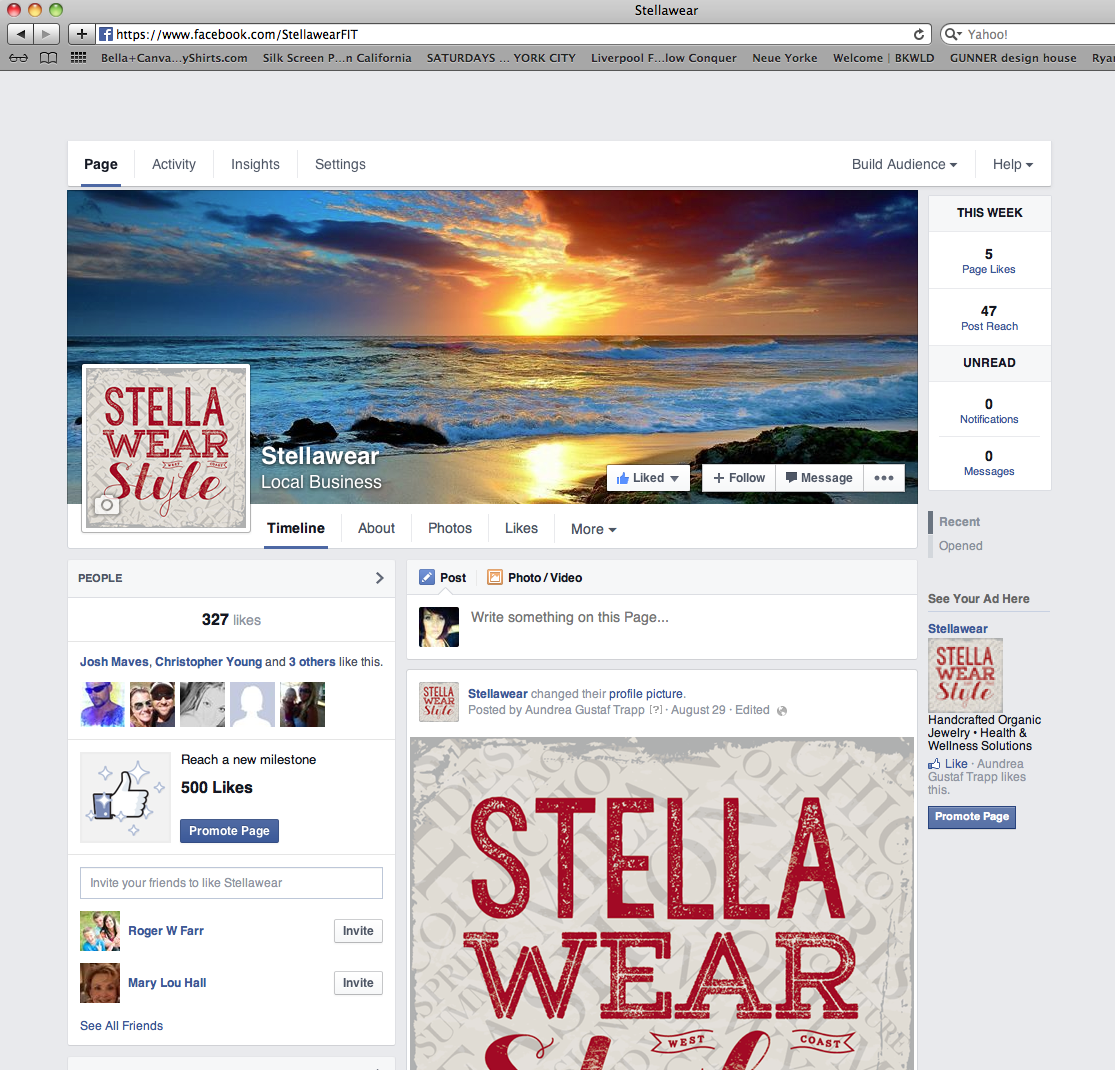Open Reading List glasses icon

click(x=19, y=58)
